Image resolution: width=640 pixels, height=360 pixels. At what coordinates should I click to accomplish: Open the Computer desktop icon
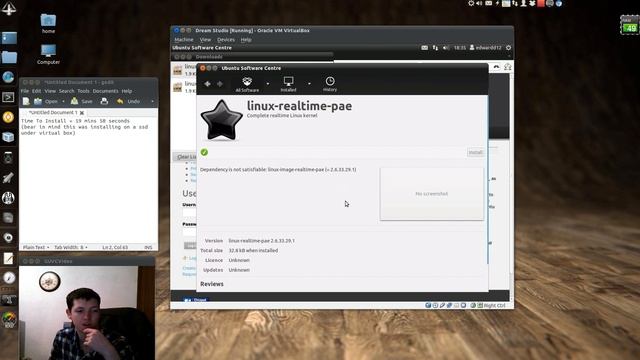coord(48,54)
